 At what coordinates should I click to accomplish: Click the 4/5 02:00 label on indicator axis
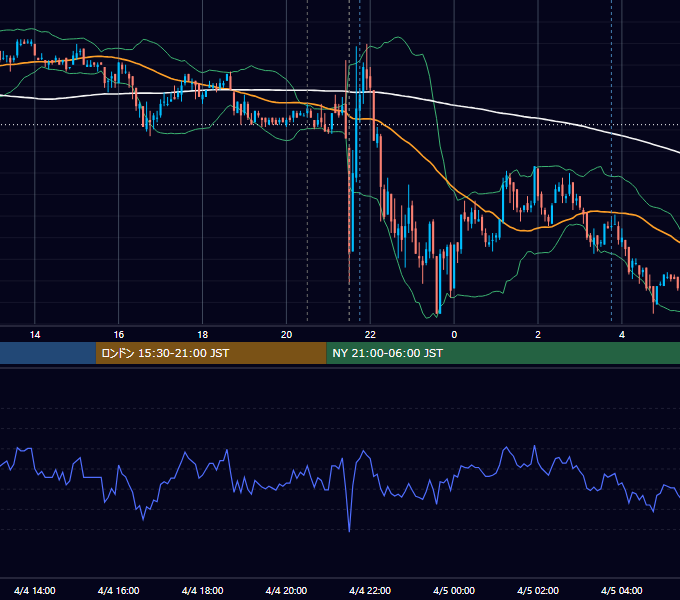(538, 590)
